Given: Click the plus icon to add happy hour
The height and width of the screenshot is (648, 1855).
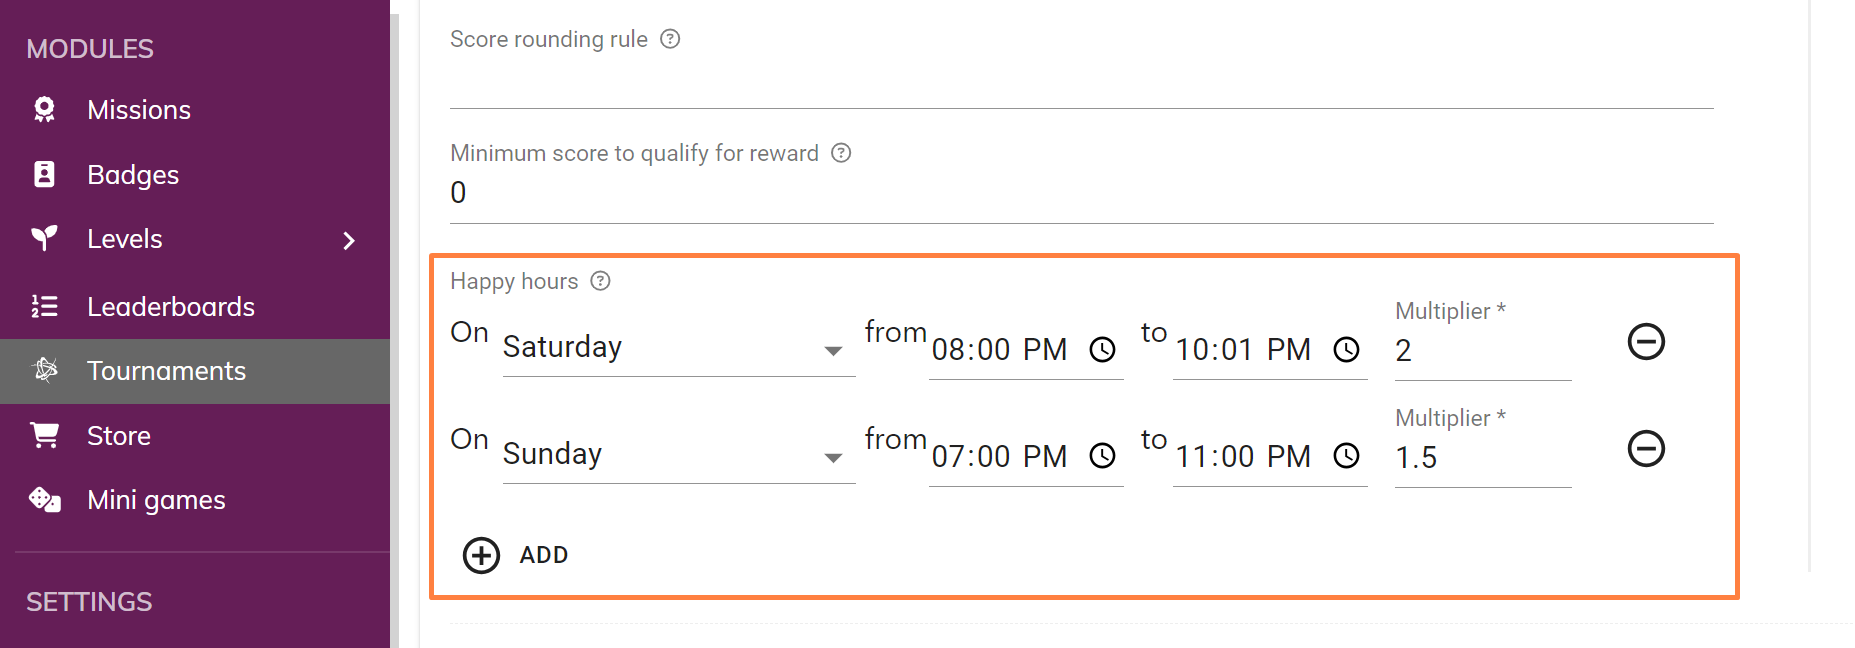Looking at the screenshot, I should (481, 555).
